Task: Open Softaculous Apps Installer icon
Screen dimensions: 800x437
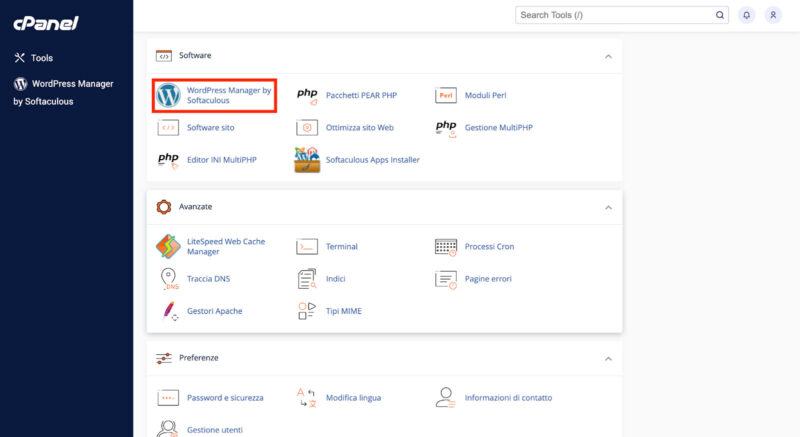Action: tap(307, 160)
